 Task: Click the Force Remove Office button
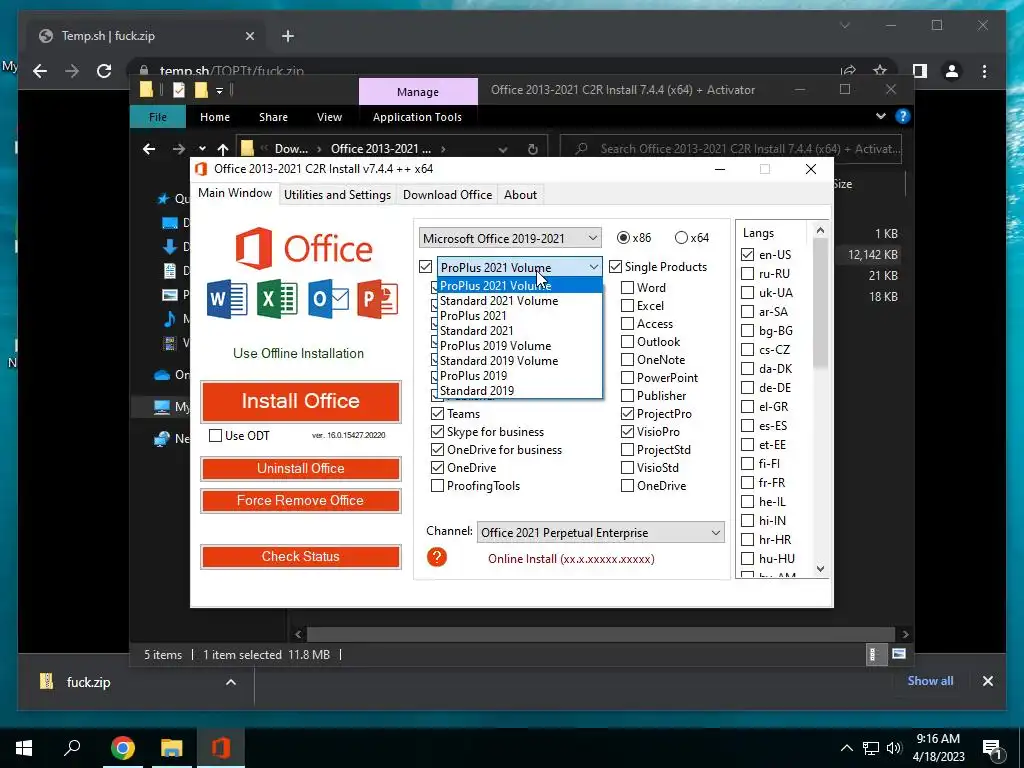tap(300, 500)
